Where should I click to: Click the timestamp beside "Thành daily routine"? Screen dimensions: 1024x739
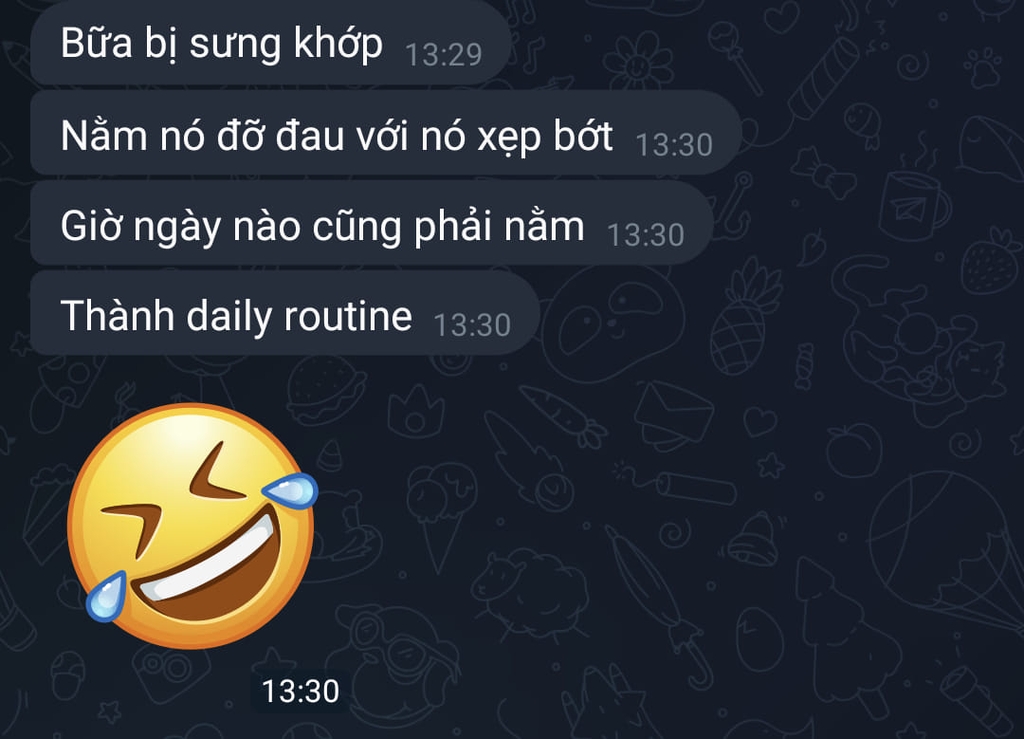472,324
